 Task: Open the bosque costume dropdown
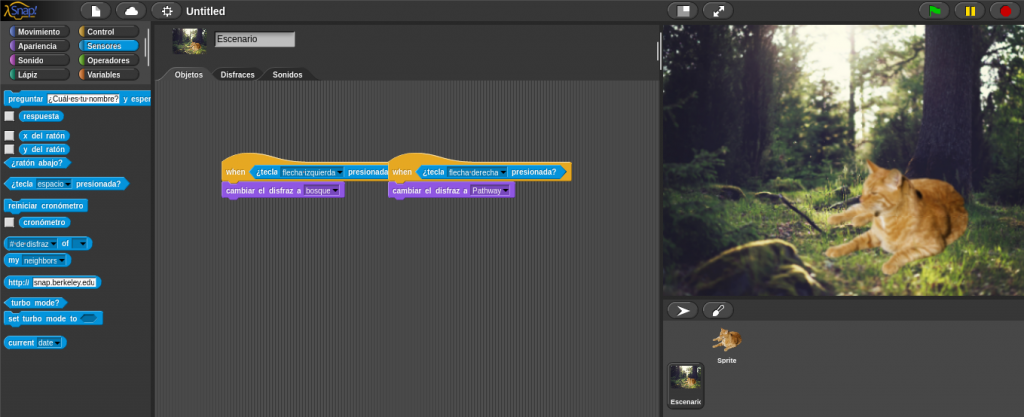pos(337,191)
